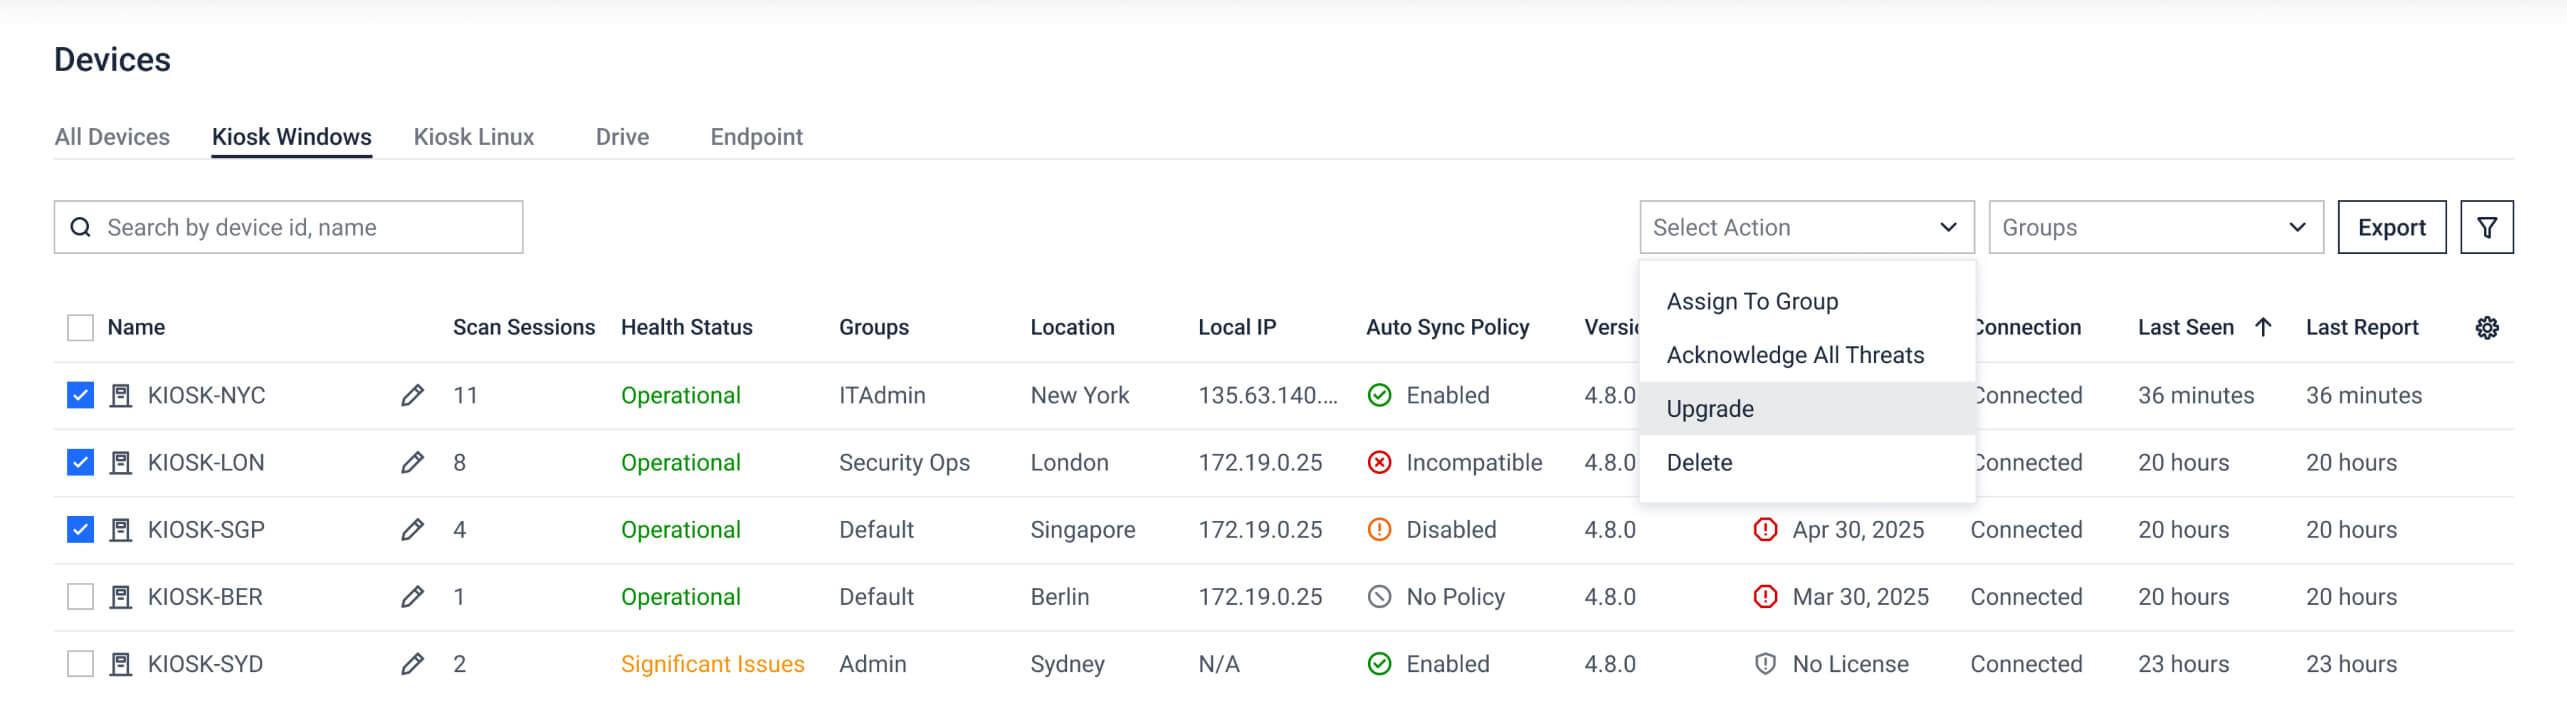Click the Last Seen sort arrow
Viewport: 2567px width, 726px height.
click(x=2263, y=327)
